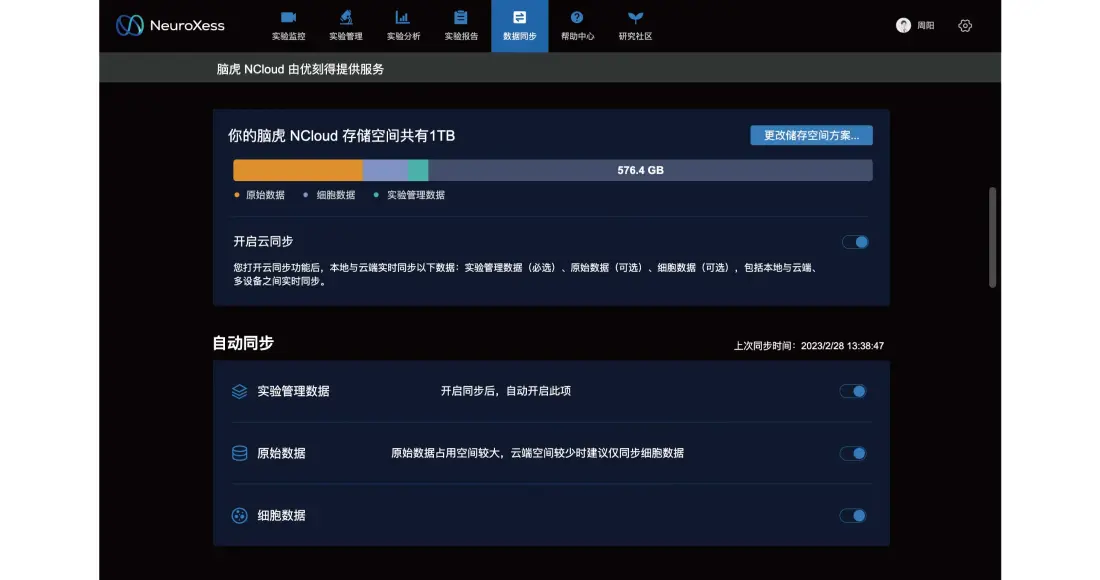Toggle 原始数据 auto sync switch

853,453
